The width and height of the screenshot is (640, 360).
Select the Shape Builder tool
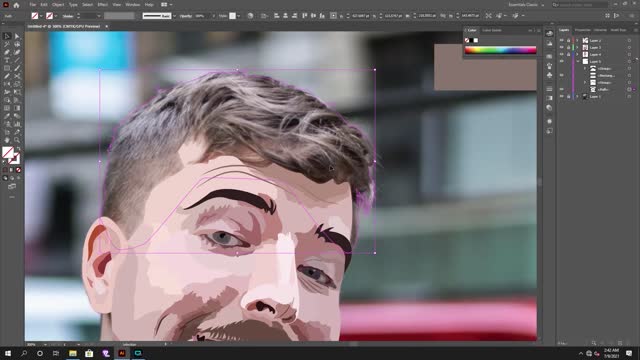tap(7, 100)
